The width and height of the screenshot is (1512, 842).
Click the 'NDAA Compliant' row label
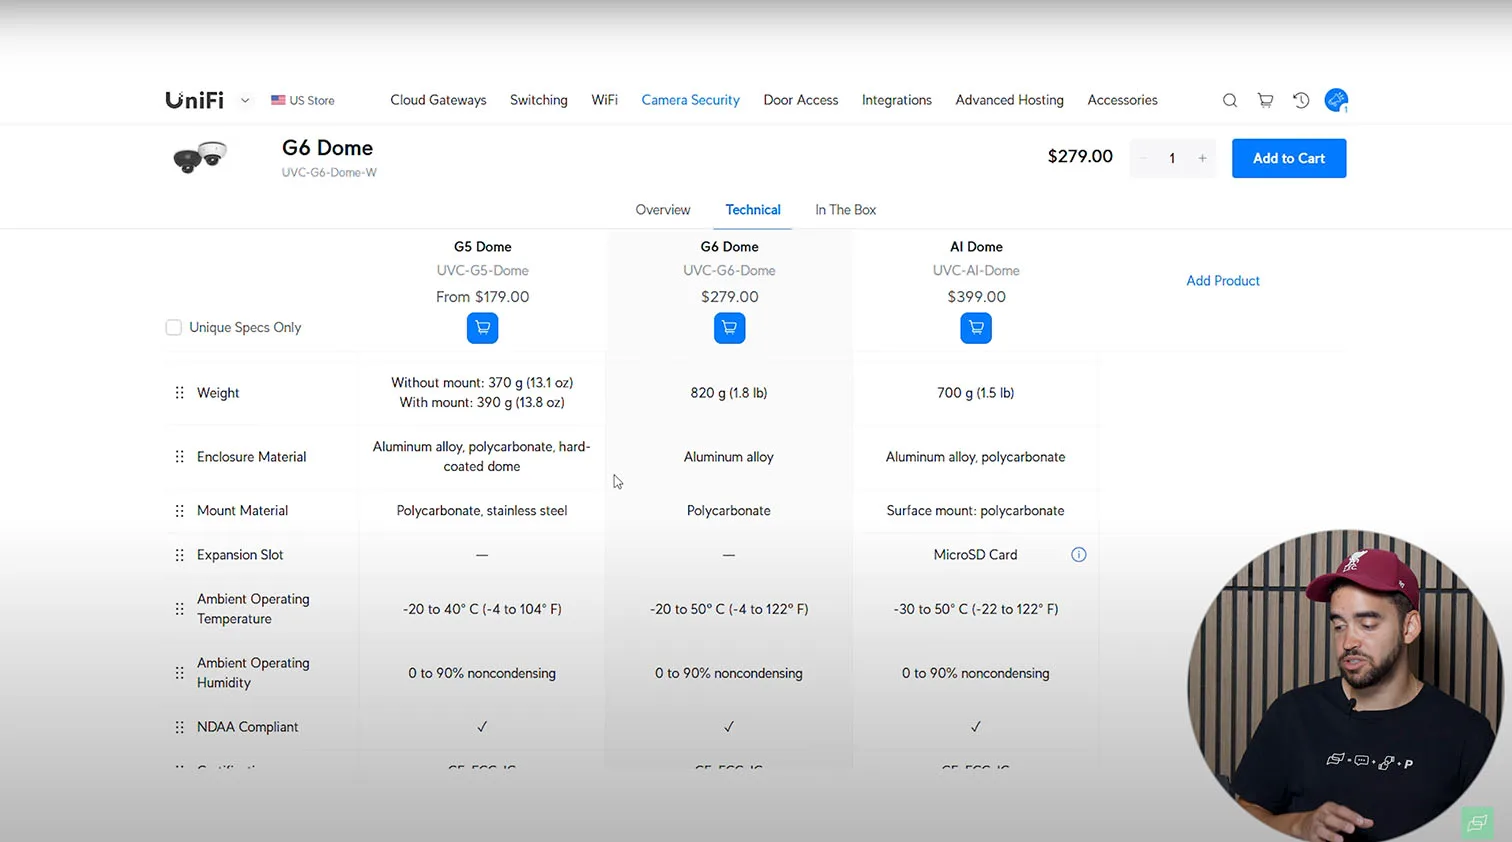tap(247, 727)
